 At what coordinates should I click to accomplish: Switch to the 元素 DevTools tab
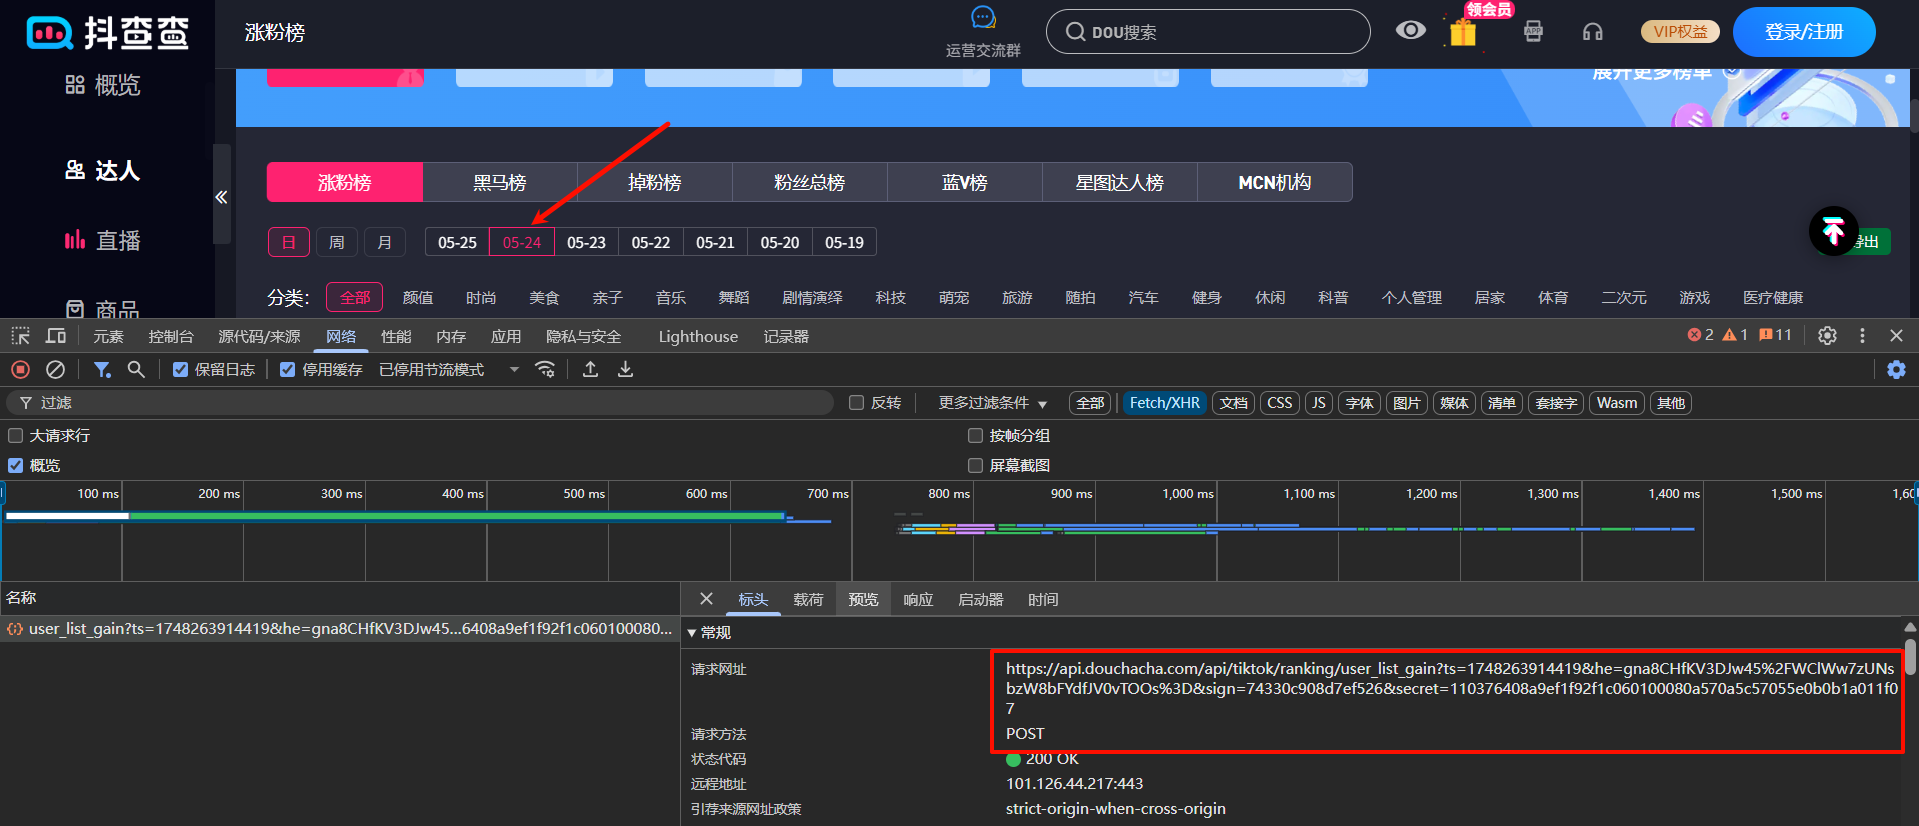point(108,337)
